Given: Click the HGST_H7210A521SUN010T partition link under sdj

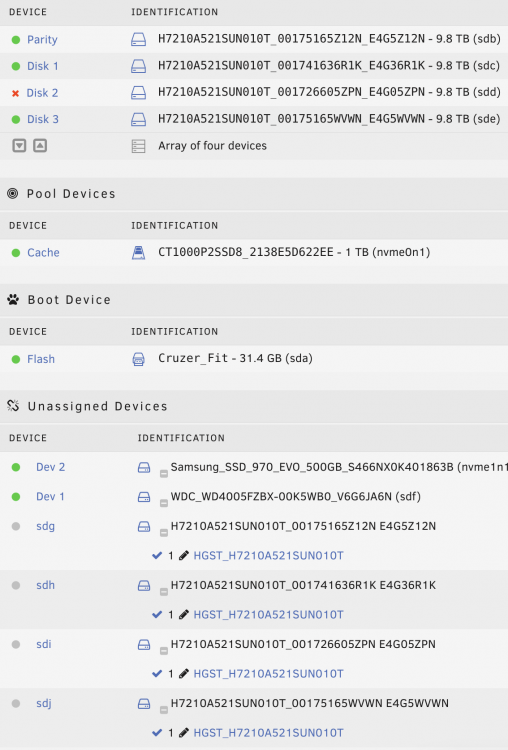Looking at the screenshot, I should pos(268,733).
